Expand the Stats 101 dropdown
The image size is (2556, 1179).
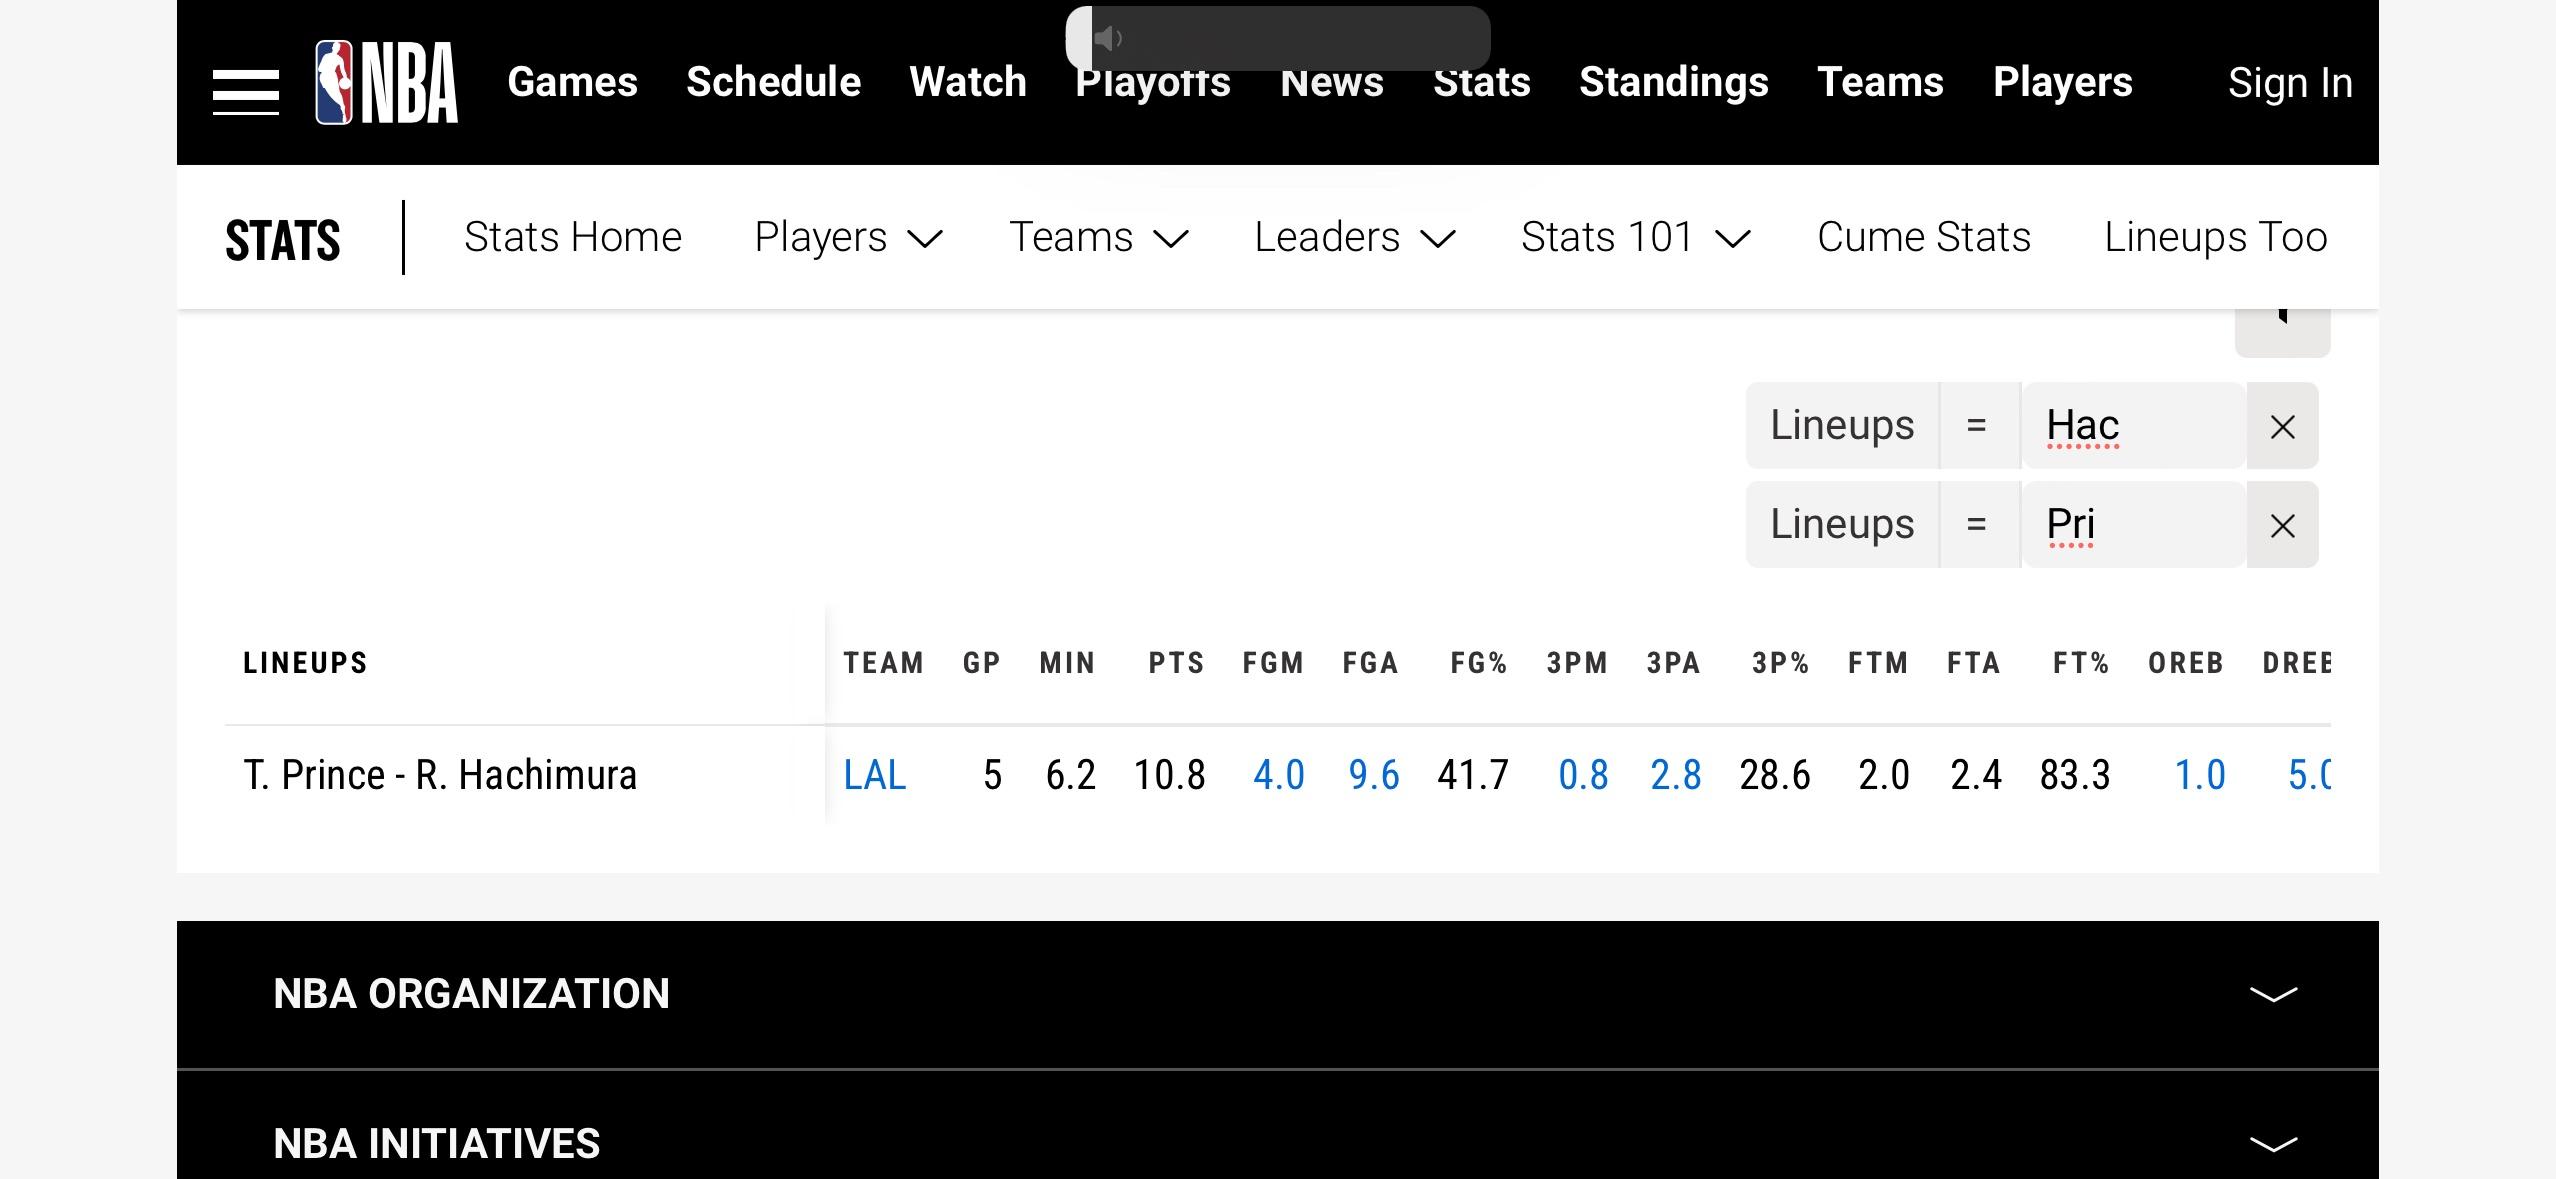1634,238
